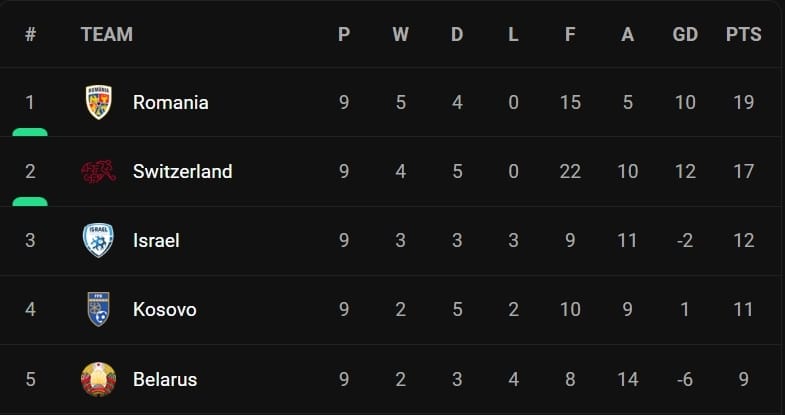Open the Kosovo team page link
785x415 pixels.
click(x=164, y=309)
